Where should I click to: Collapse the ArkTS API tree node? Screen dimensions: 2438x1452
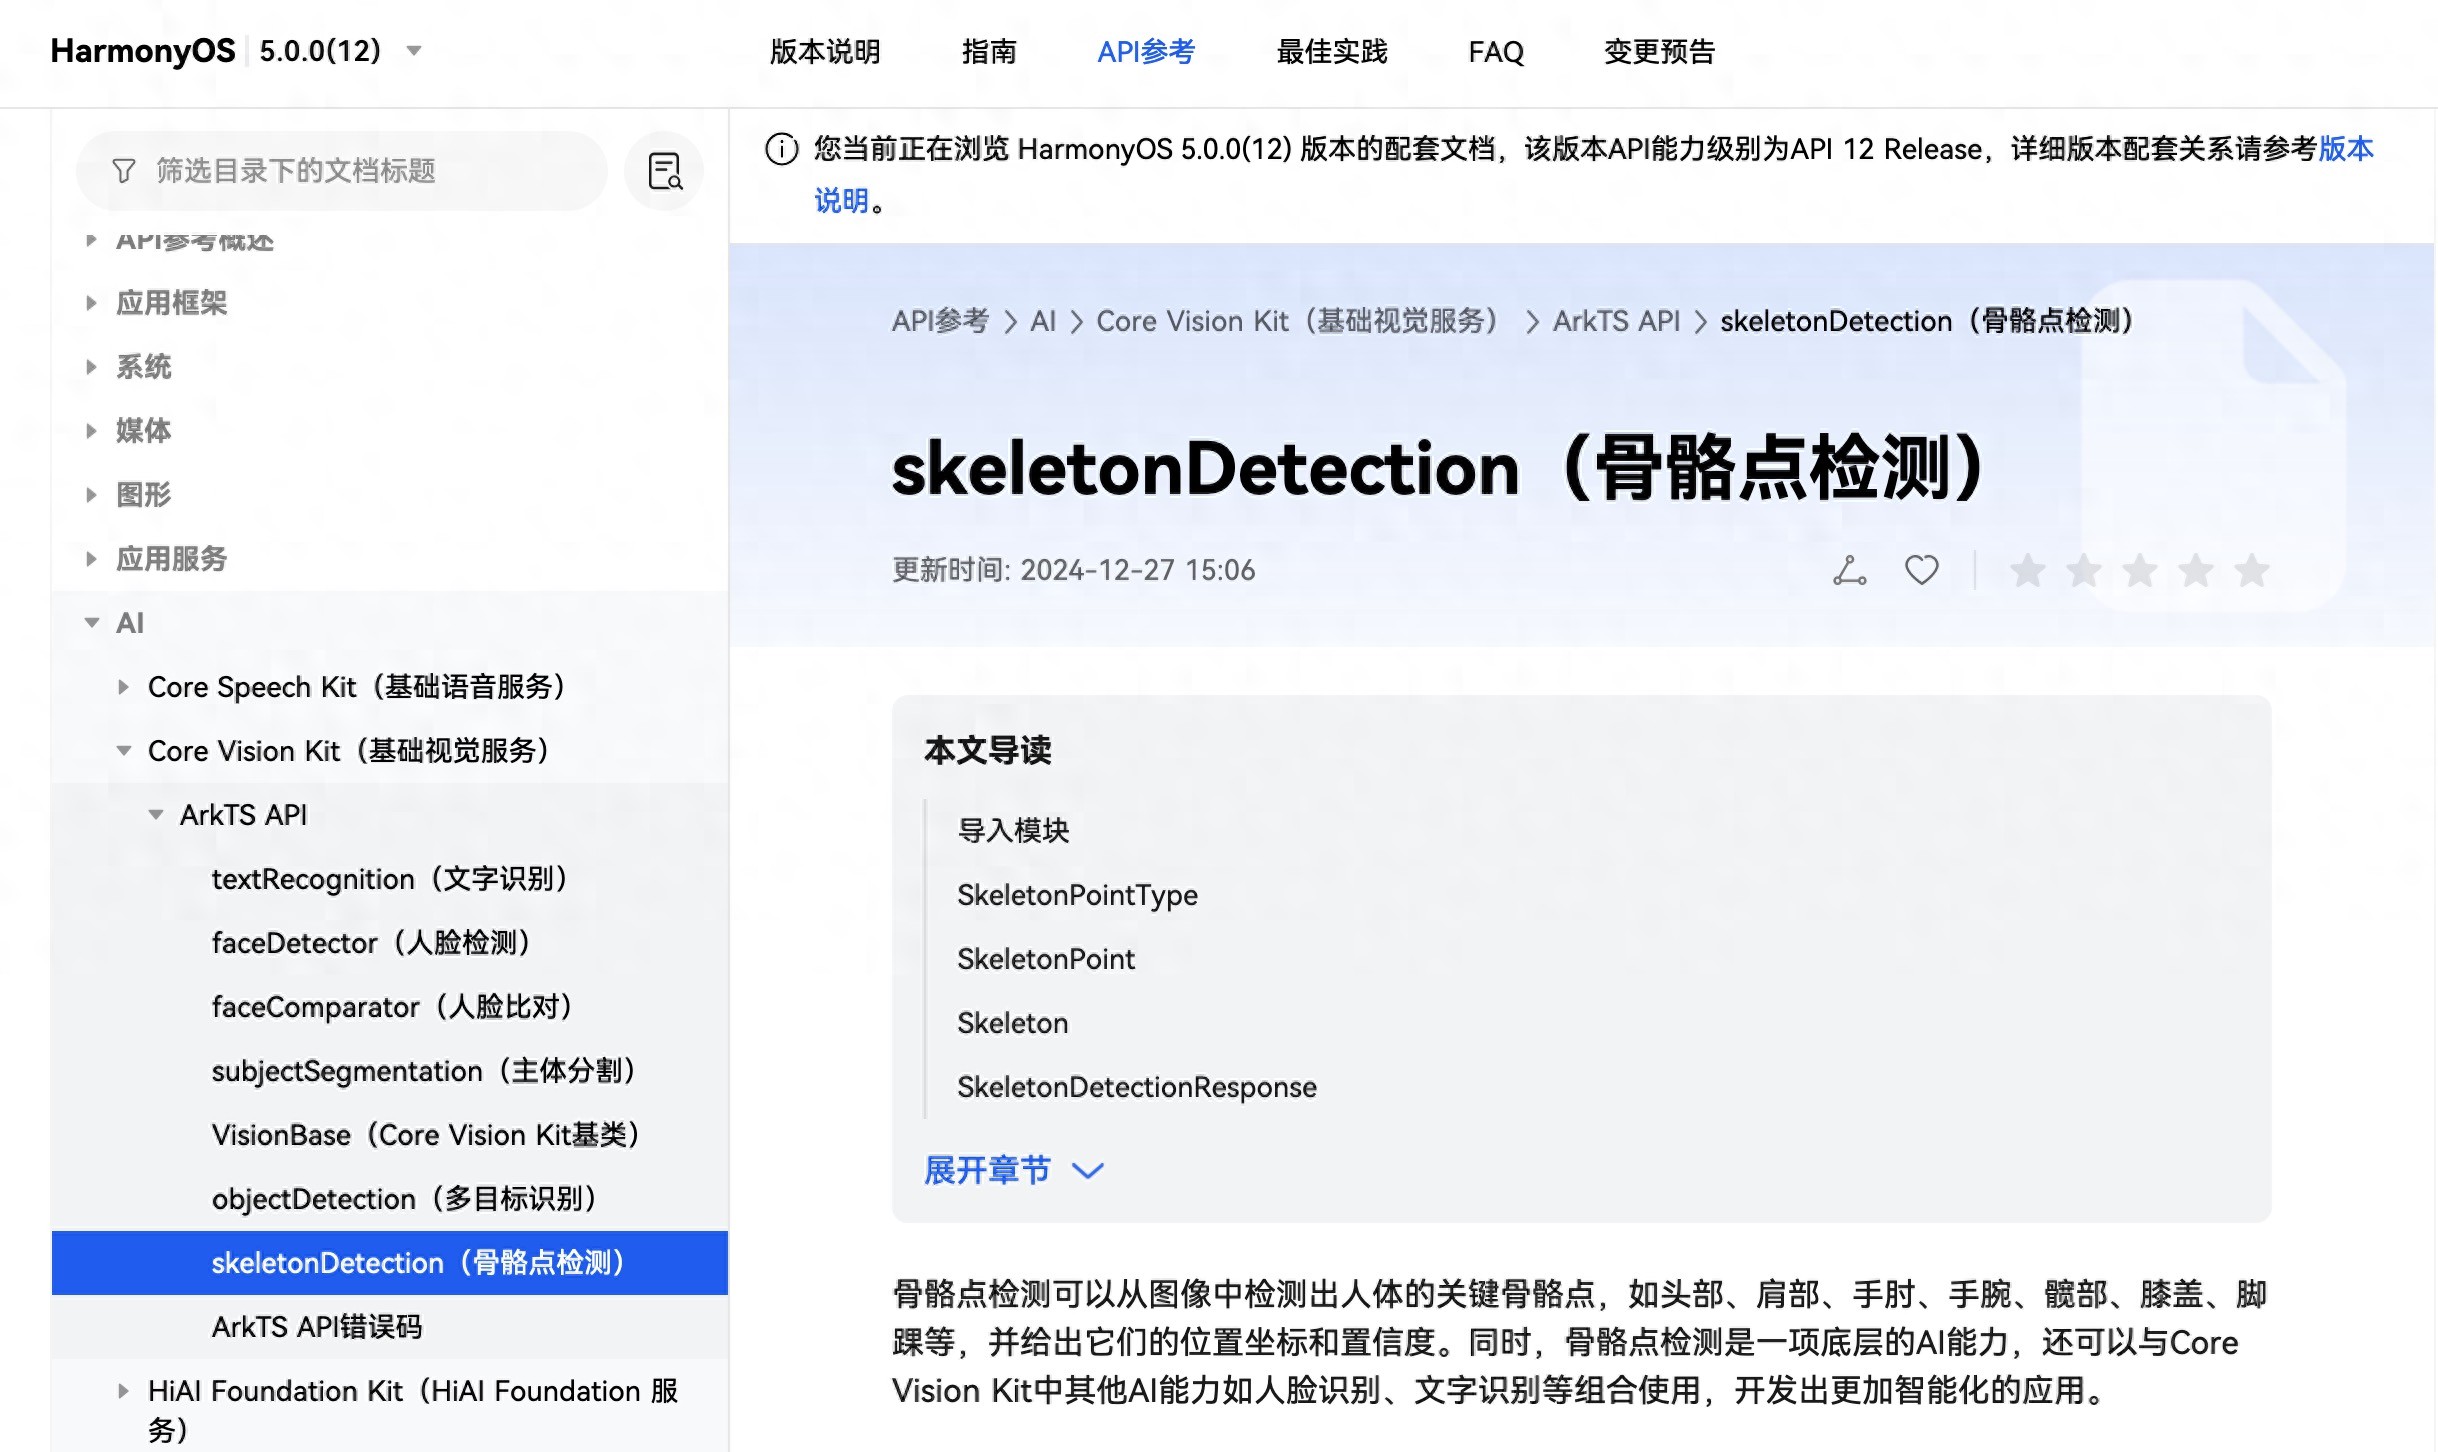(156, 815)
